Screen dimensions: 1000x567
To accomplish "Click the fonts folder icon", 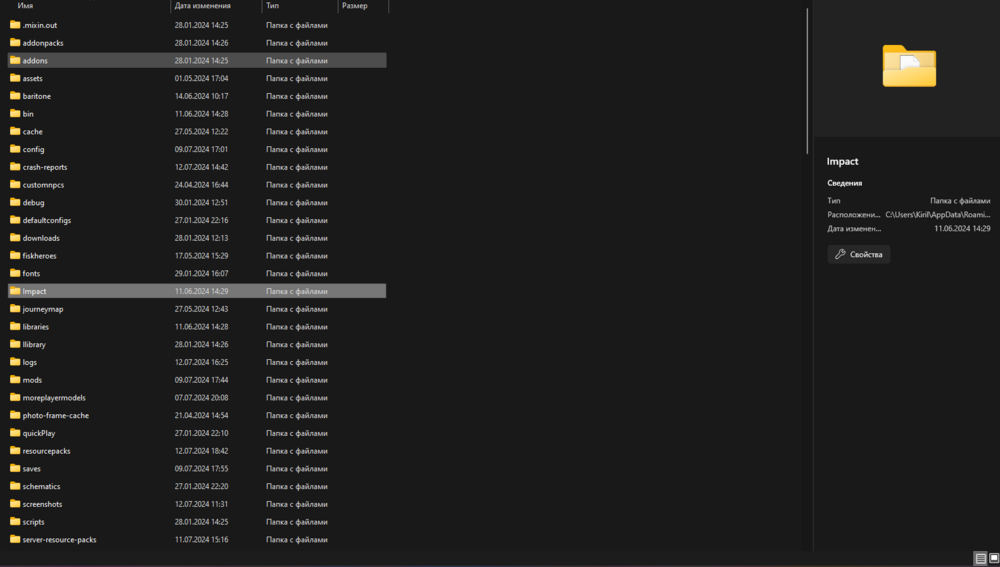I will pos(15,273).
